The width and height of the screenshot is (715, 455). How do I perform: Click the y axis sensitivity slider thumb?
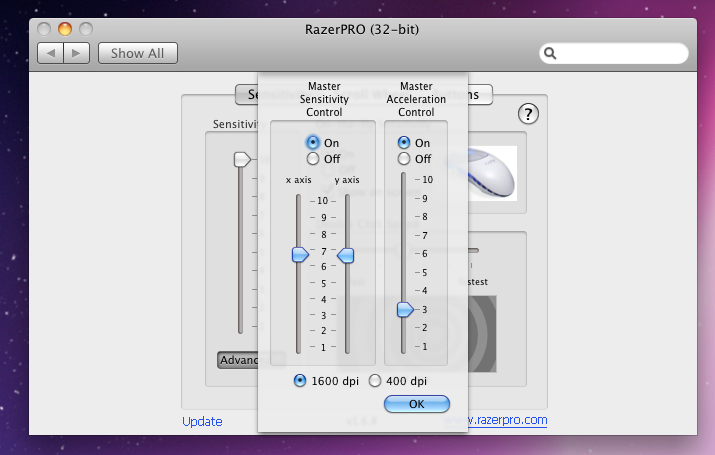pyautogui.click(x=346, y=255)
